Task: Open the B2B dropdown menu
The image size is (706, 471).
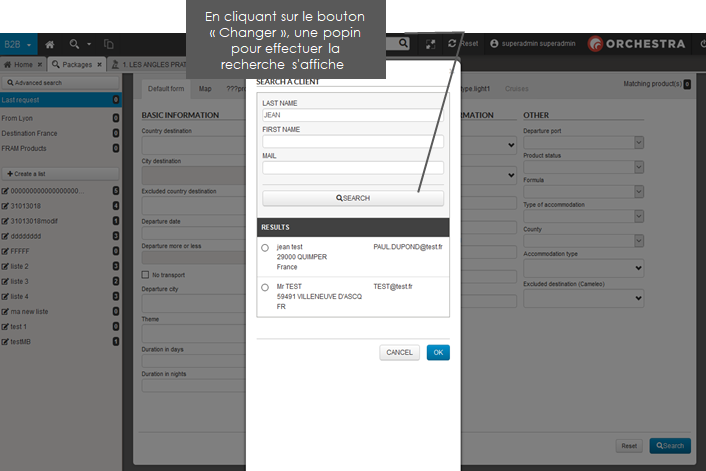Action: pos(18,45)
